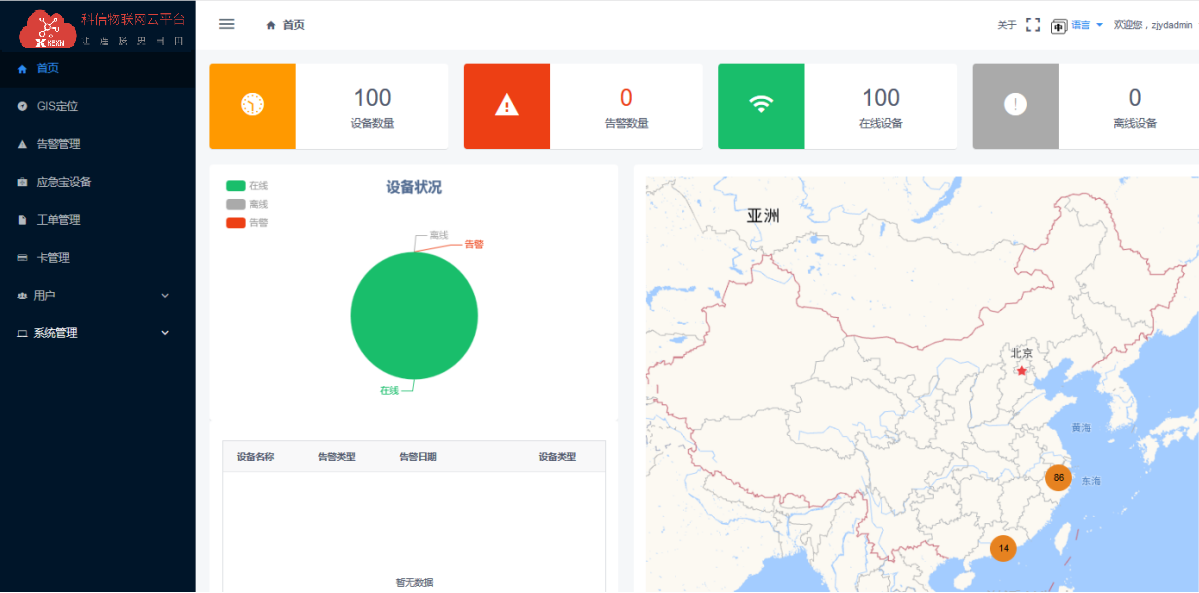Click the red alarm warning triangle icon
The image size is (1199, 593).
click(x=507, y=105)
